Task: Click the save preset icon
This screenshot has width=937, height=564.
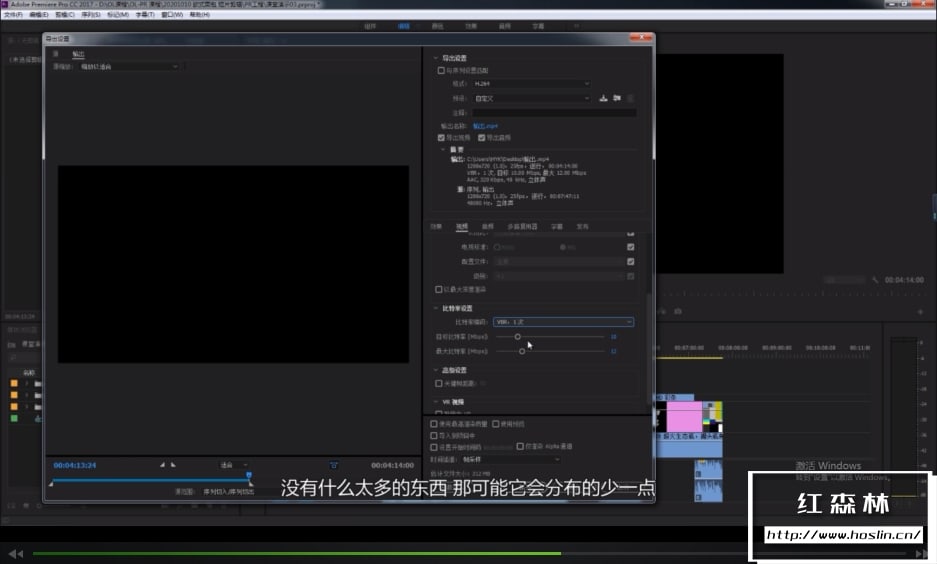Action: tap(603, 98)
